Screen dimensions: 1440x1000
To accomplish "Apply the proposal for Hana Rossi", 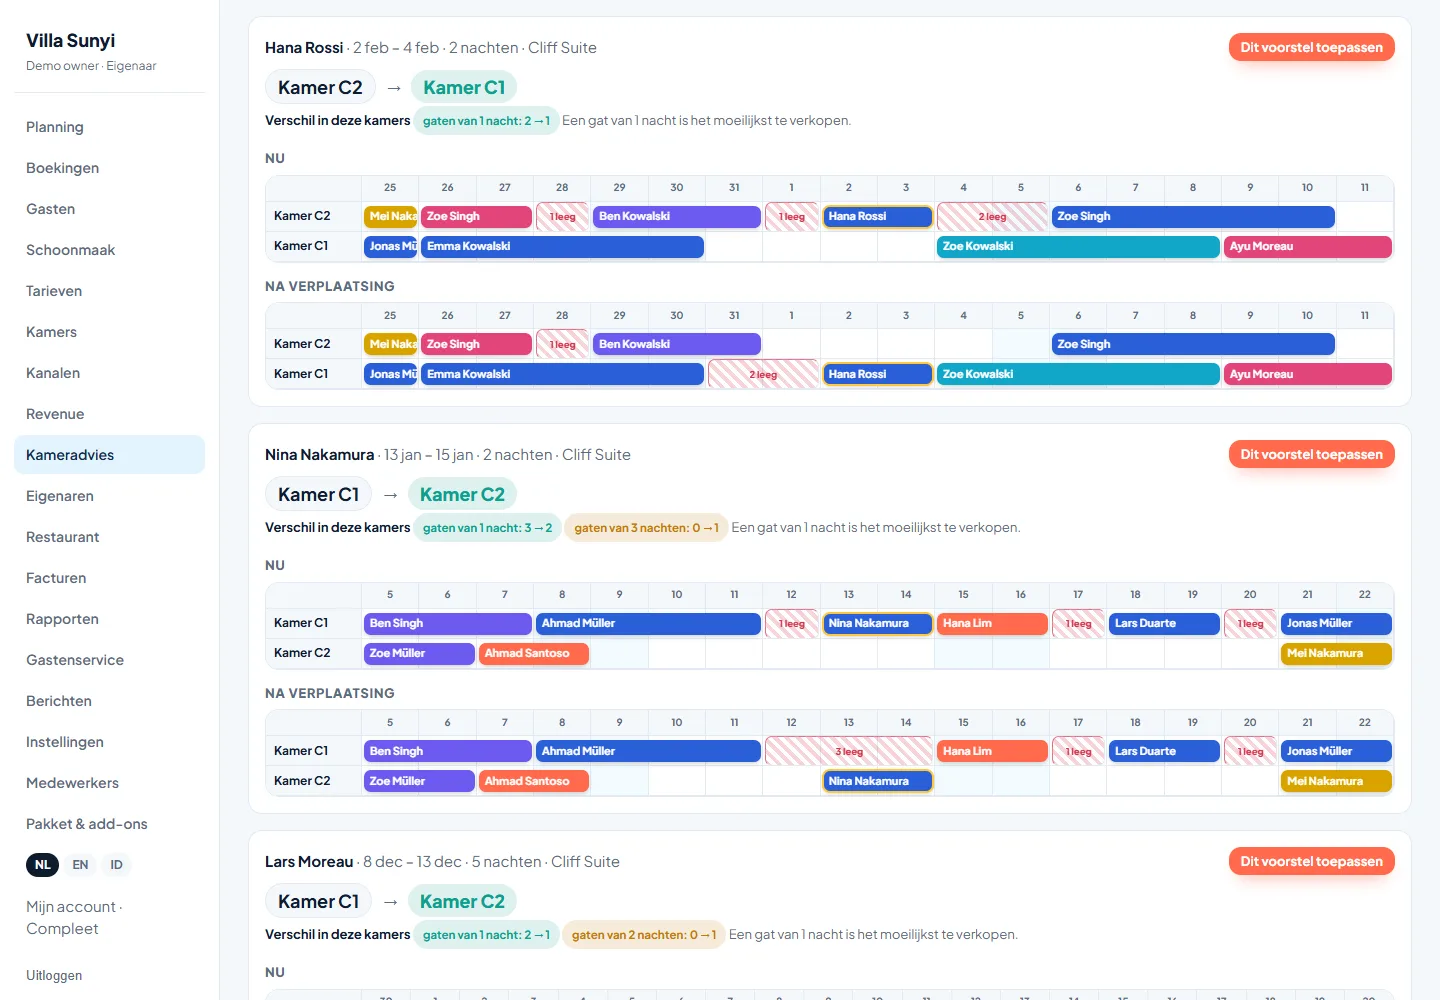I will (x=1311, y=47).
